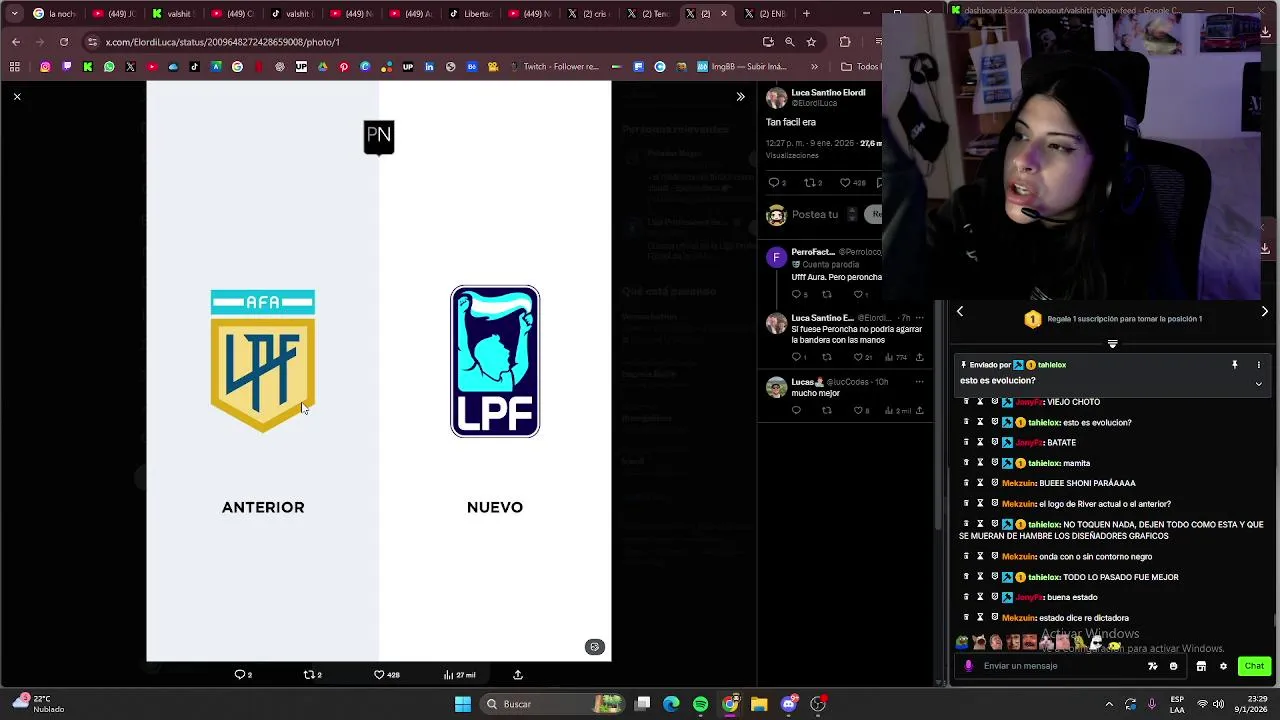The image size is (1280, 720).
Task: Timeout user on 'BATATE' message
Action: pos(980,442)
